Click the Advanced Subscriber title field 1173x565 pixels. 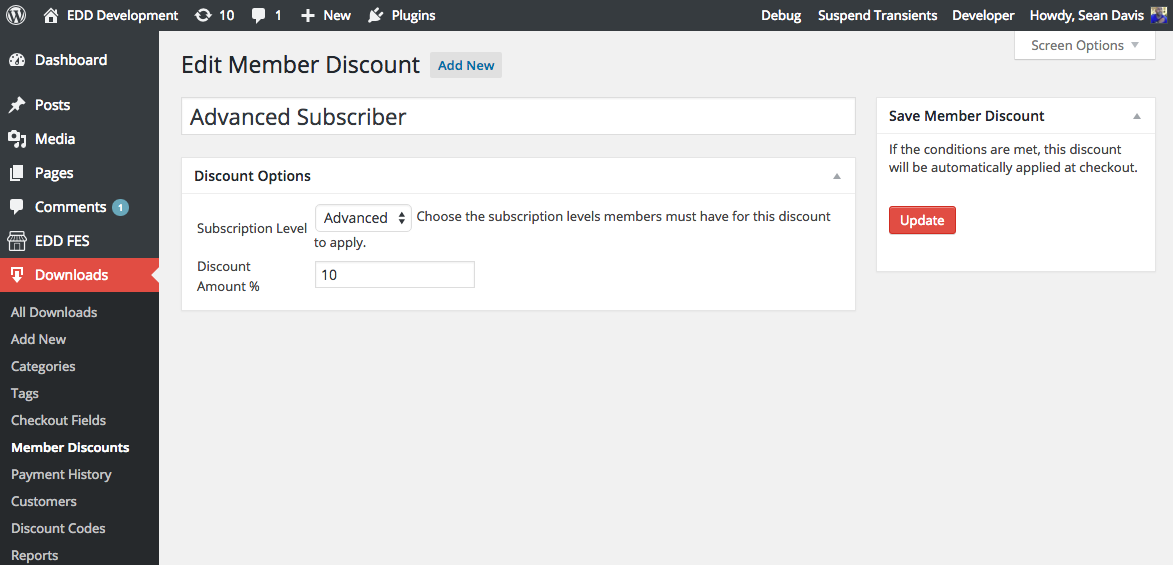pyautogui.click(x=518, y=117)
